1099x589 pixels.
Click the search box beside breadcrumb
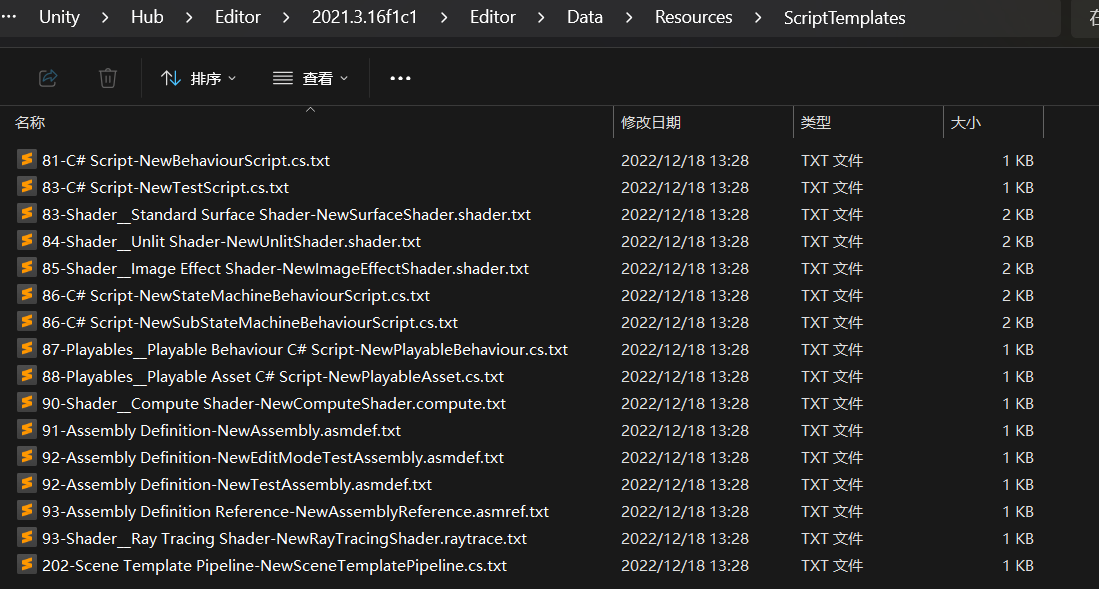pyautogui.click(x=1085, y=18)
